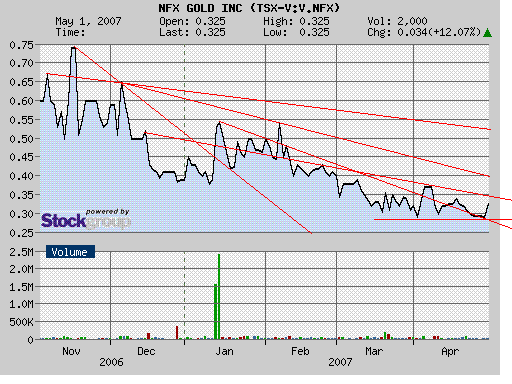Image resolution: width=512 pixels, height=384 pixels.
Task: Click the second-tallest green January volume bar
Action: (x=215, y=312)
